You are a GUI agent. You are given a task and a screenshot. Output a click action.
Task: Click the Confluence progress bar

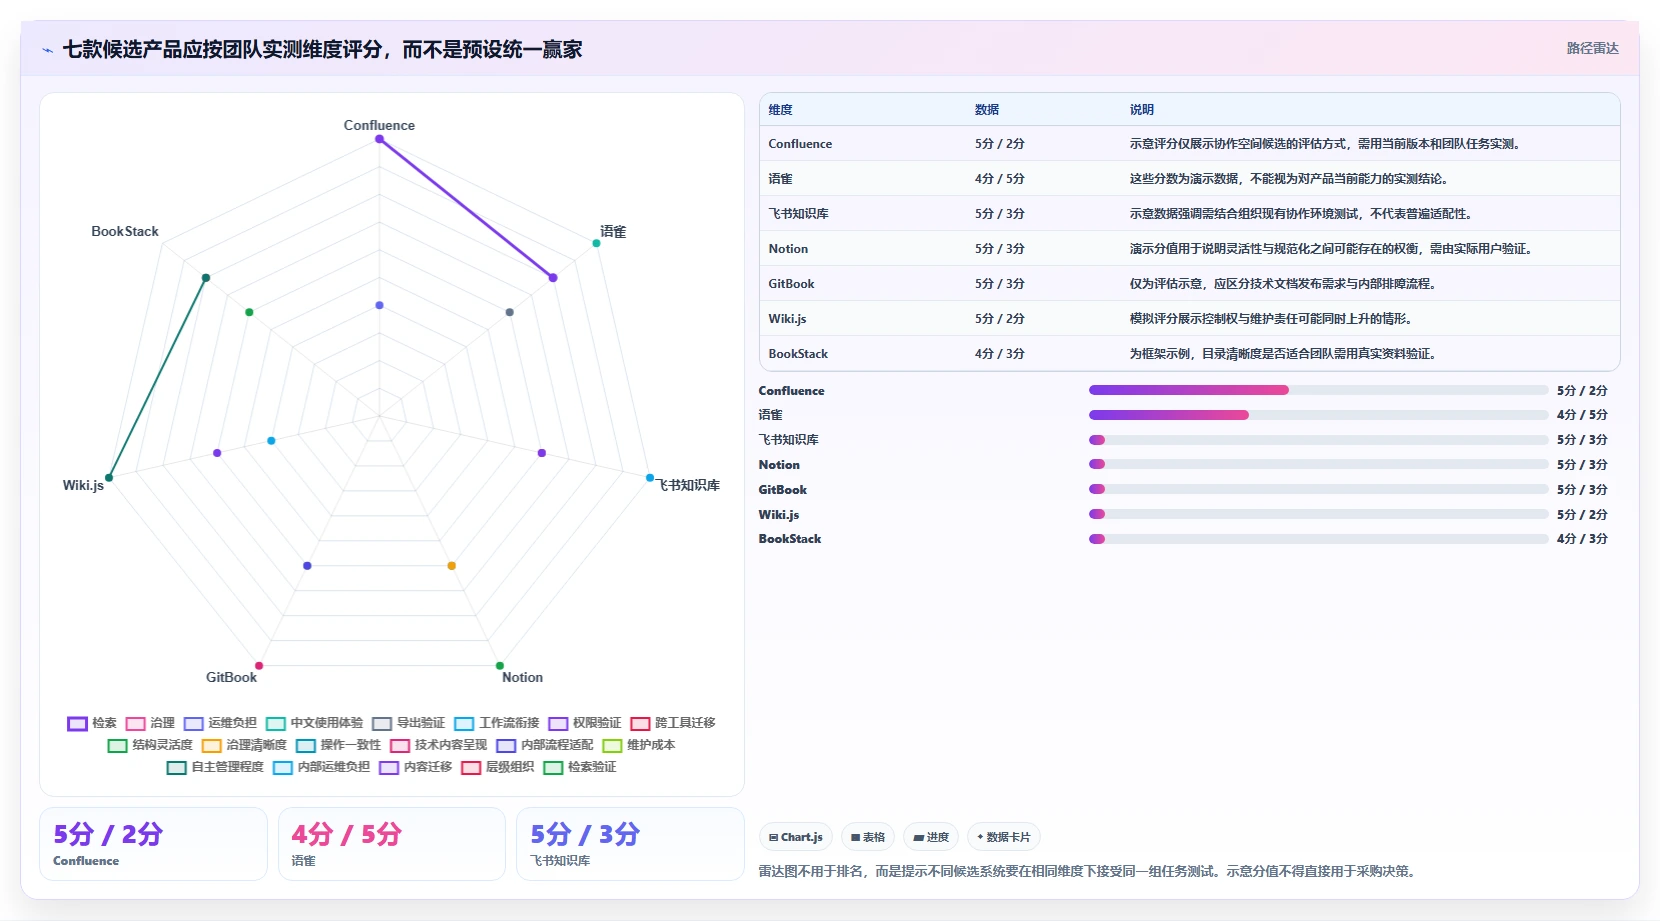pos(1318,390)
